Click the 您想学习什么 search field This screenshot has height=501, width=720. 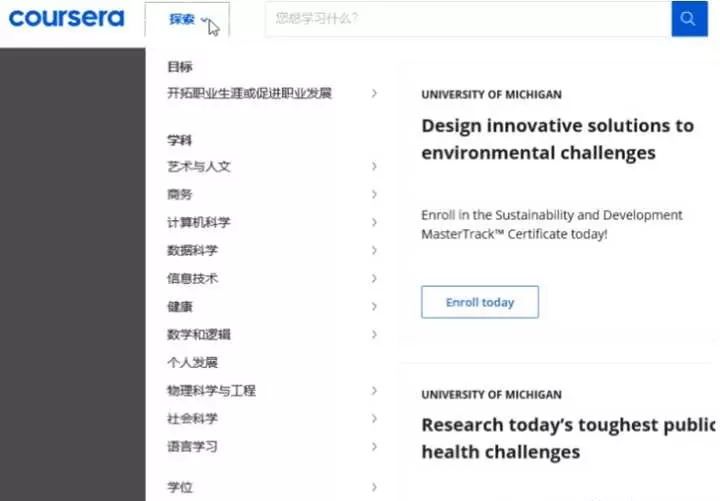[468, 18]
